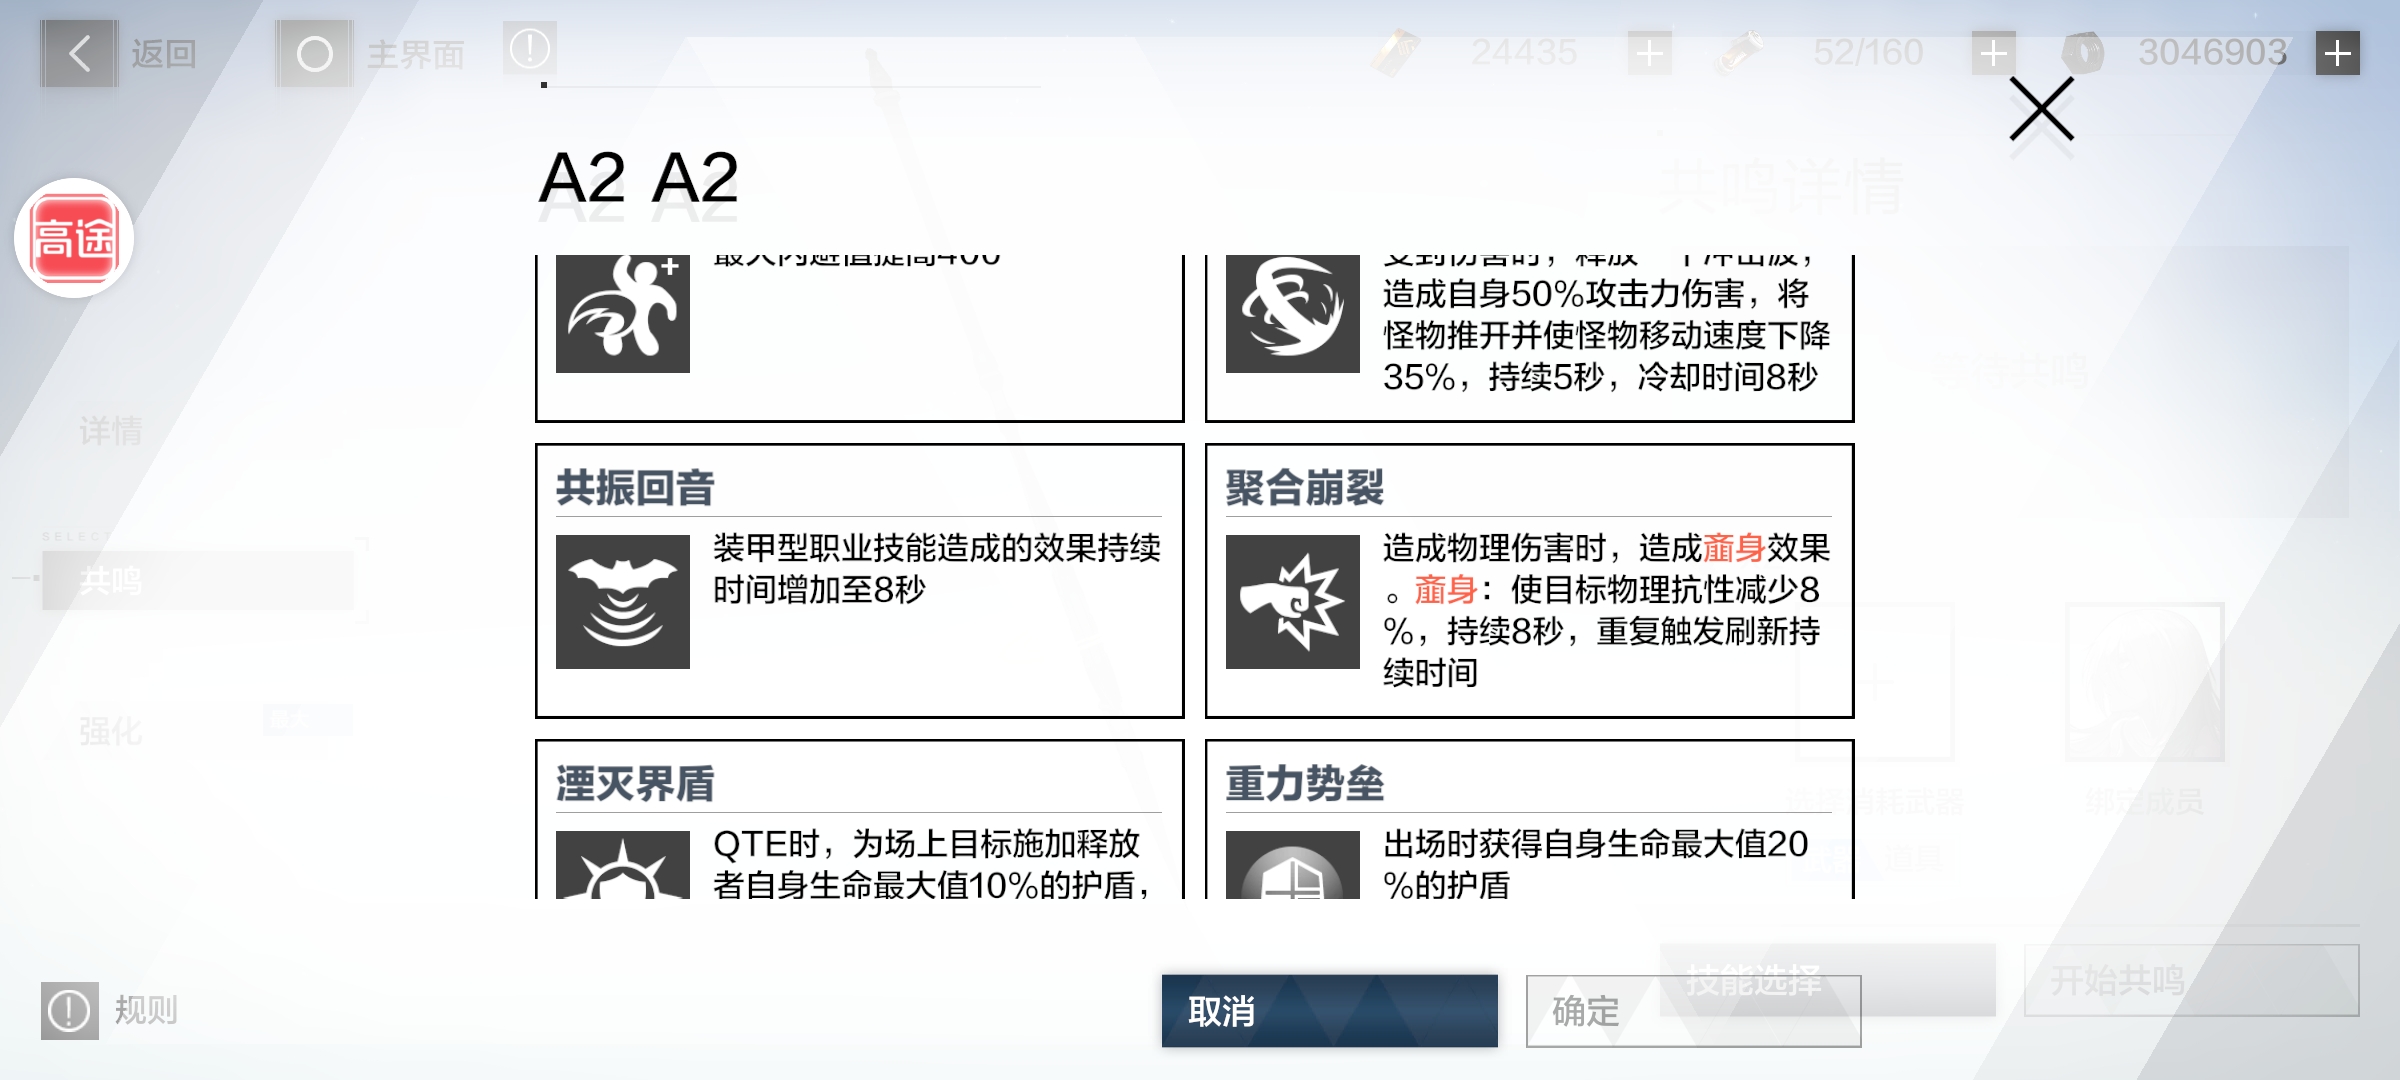Tap the 24435 currency value
The width and height of the screenshot is (2400, 1080).
coord(1524,52)
